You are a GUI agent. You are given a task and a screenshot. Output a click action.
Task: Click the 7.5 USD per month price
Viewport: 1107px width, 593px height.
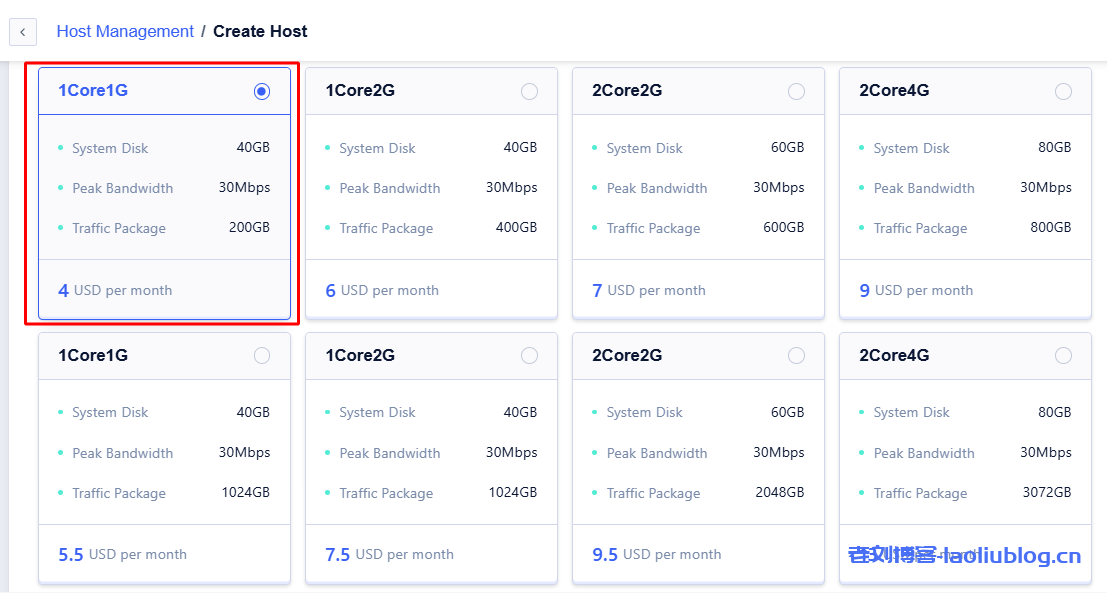[389, 555]
